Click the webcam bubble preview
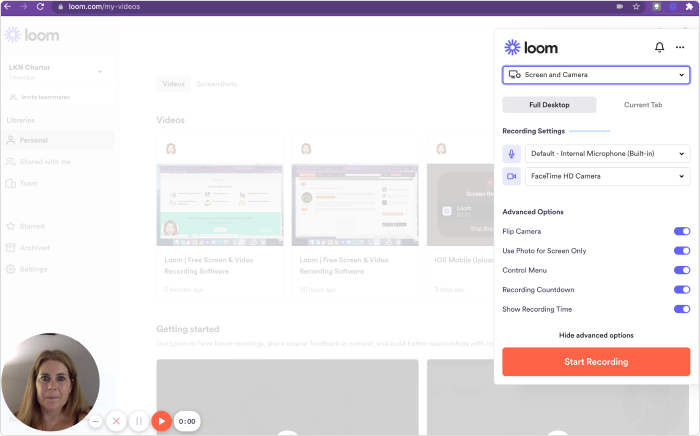The image size is (700, 436). tap(50, 382)
